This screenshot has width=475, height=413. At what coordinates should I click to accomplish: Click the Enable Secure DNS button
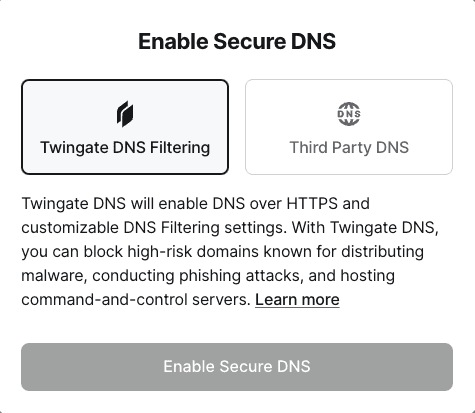[237, 367]
